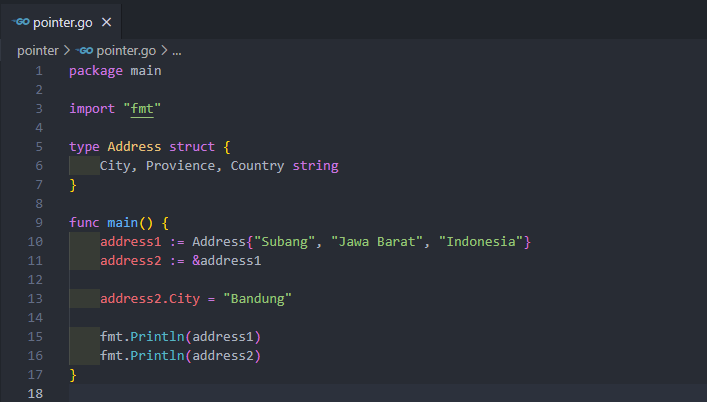707x402 pixels.
Task: Click the "Subang" string literal
Action: pos(285,242)
